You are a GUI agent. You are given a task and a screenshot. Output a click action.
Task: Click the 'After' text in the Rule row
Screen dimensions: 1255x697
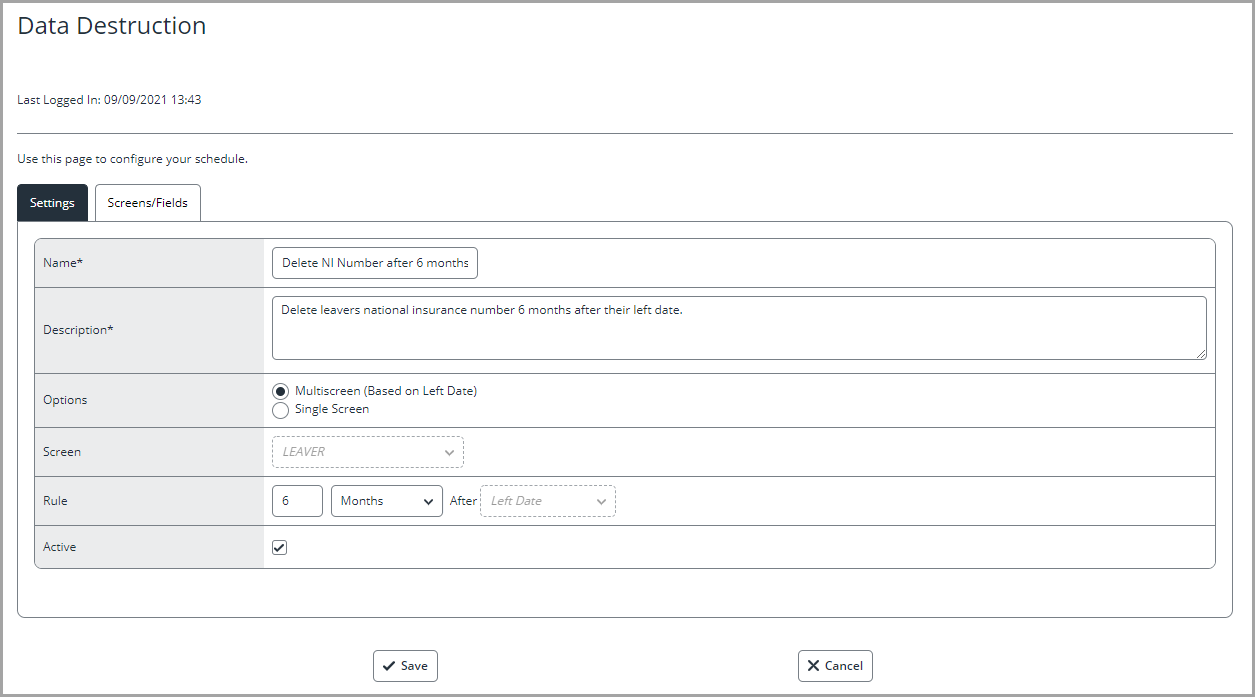[463, 501]
